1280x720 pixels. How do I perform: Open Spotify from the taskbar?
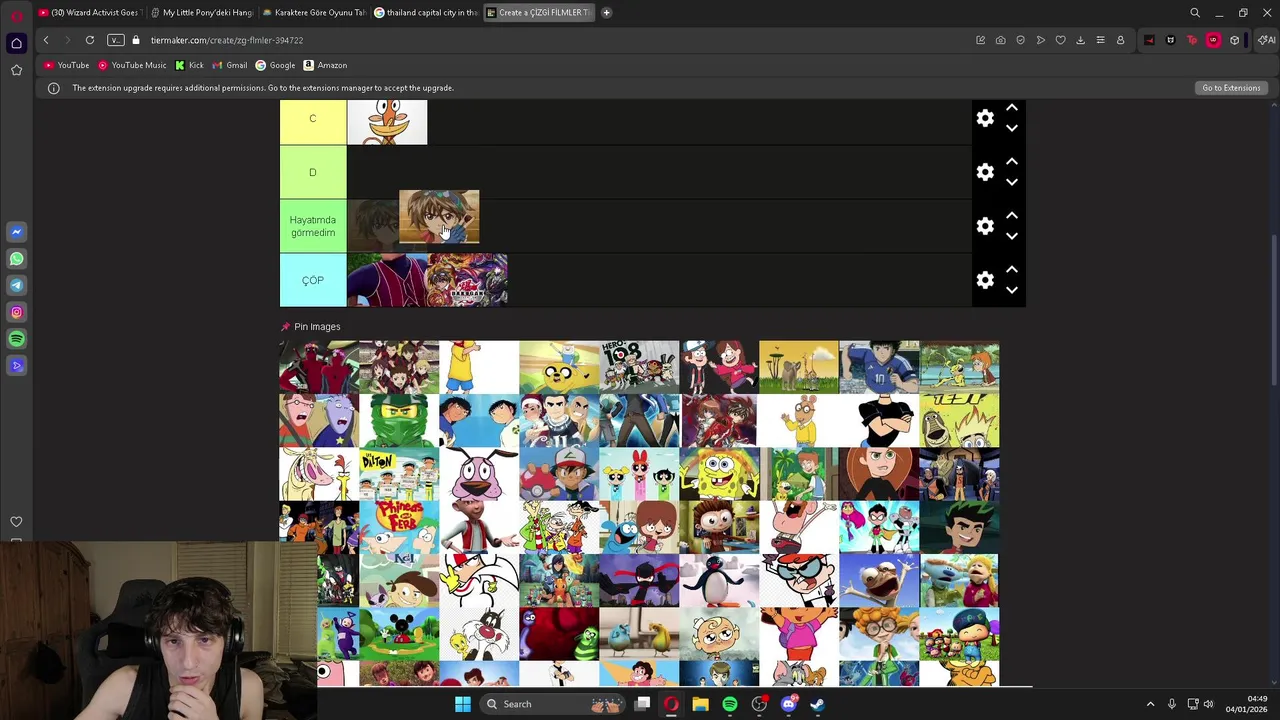coord(730,704)
